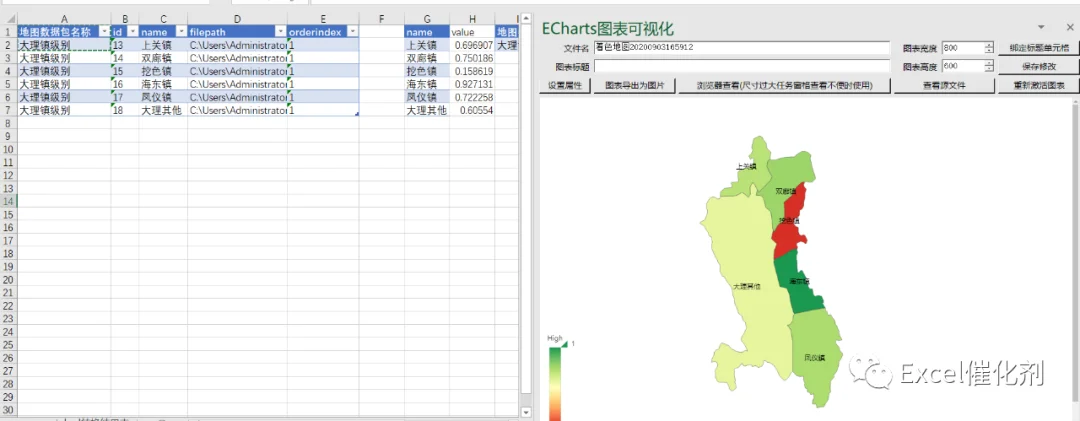Select row 14 header
The width and height of the screenshot is (1080, 421).
(x=8, y=201)
